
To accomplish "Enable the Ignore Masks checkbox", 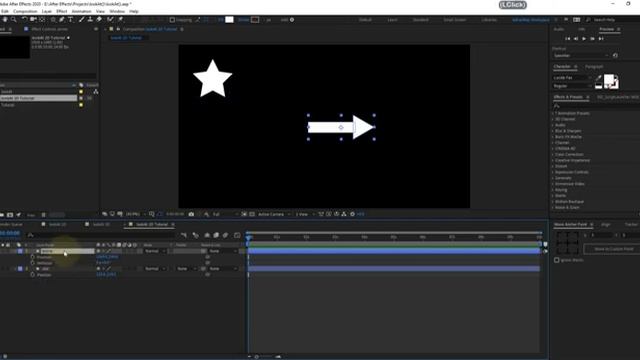I will (x=557, y=260).
